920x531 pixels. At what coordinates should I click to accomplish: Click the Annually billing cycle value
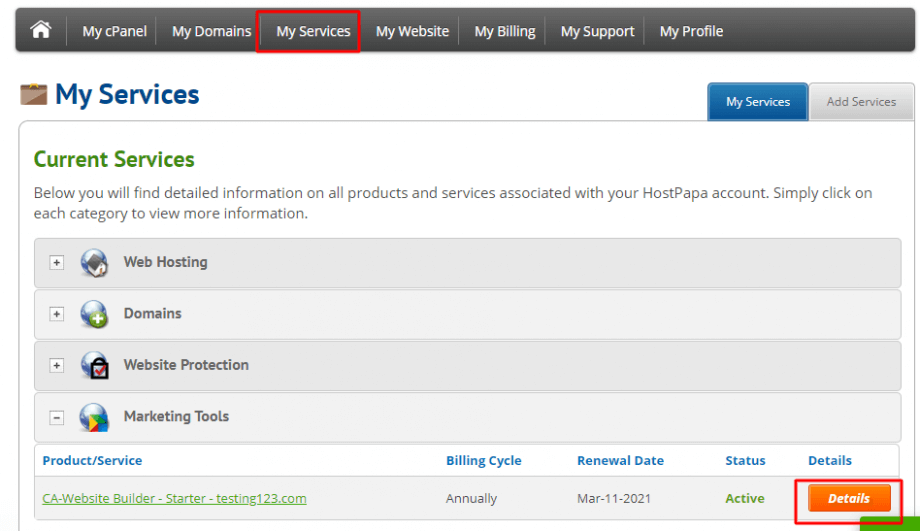pos(471,498)
